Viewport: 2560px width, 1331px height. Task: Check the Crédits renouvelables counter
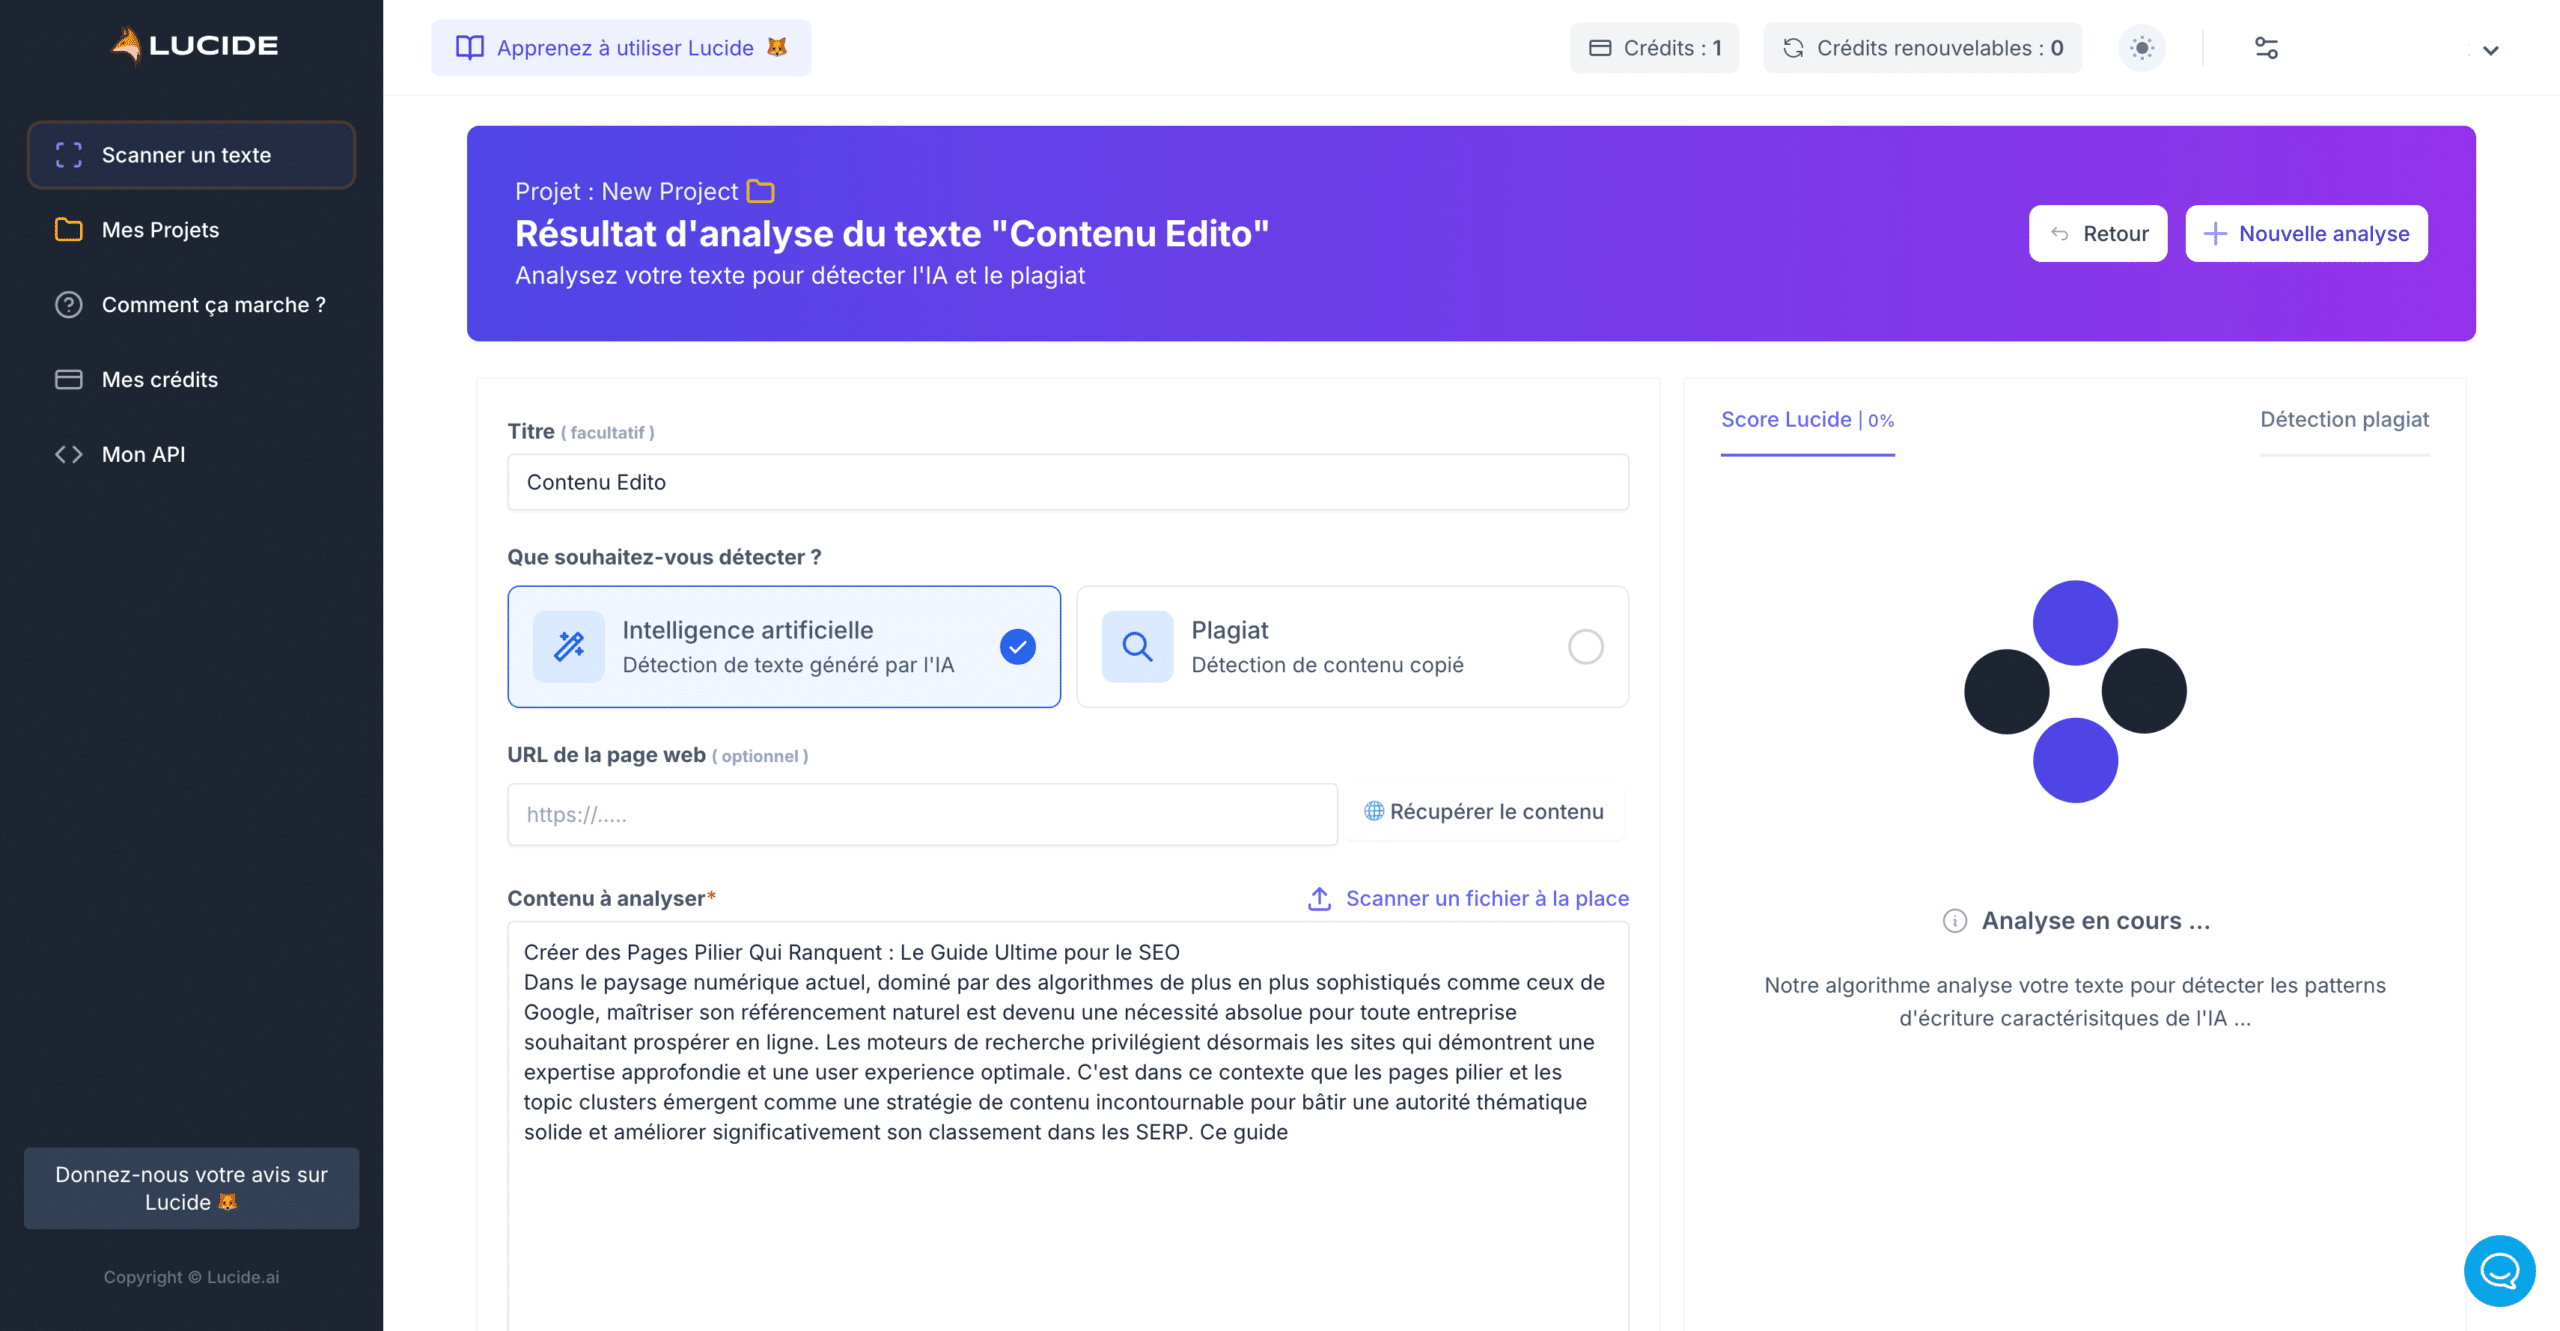pyautogui.click(x=1921, y=47)
